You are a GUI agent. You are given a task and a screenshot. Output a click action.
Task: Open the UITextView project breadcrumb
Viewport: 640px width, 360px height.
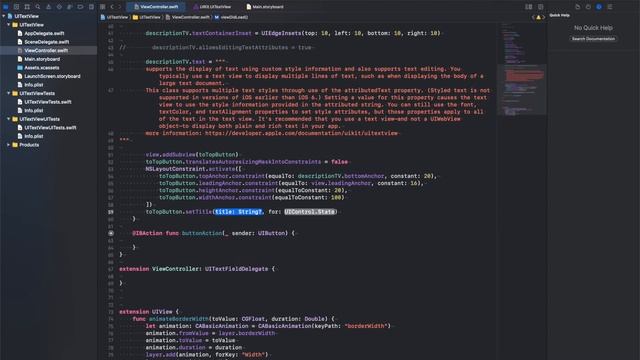[114, 17]
